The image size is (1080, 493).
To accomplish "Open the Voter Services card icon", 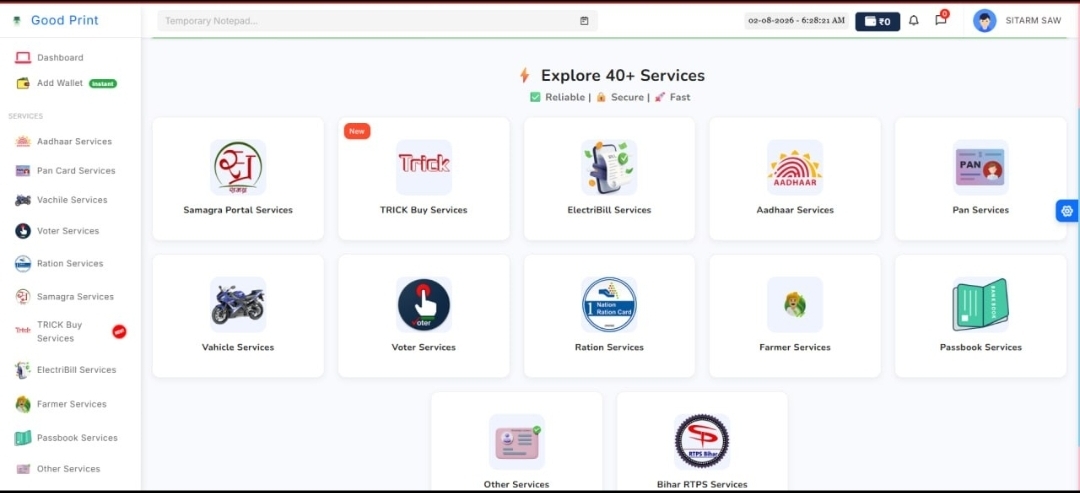I will 424,304.
